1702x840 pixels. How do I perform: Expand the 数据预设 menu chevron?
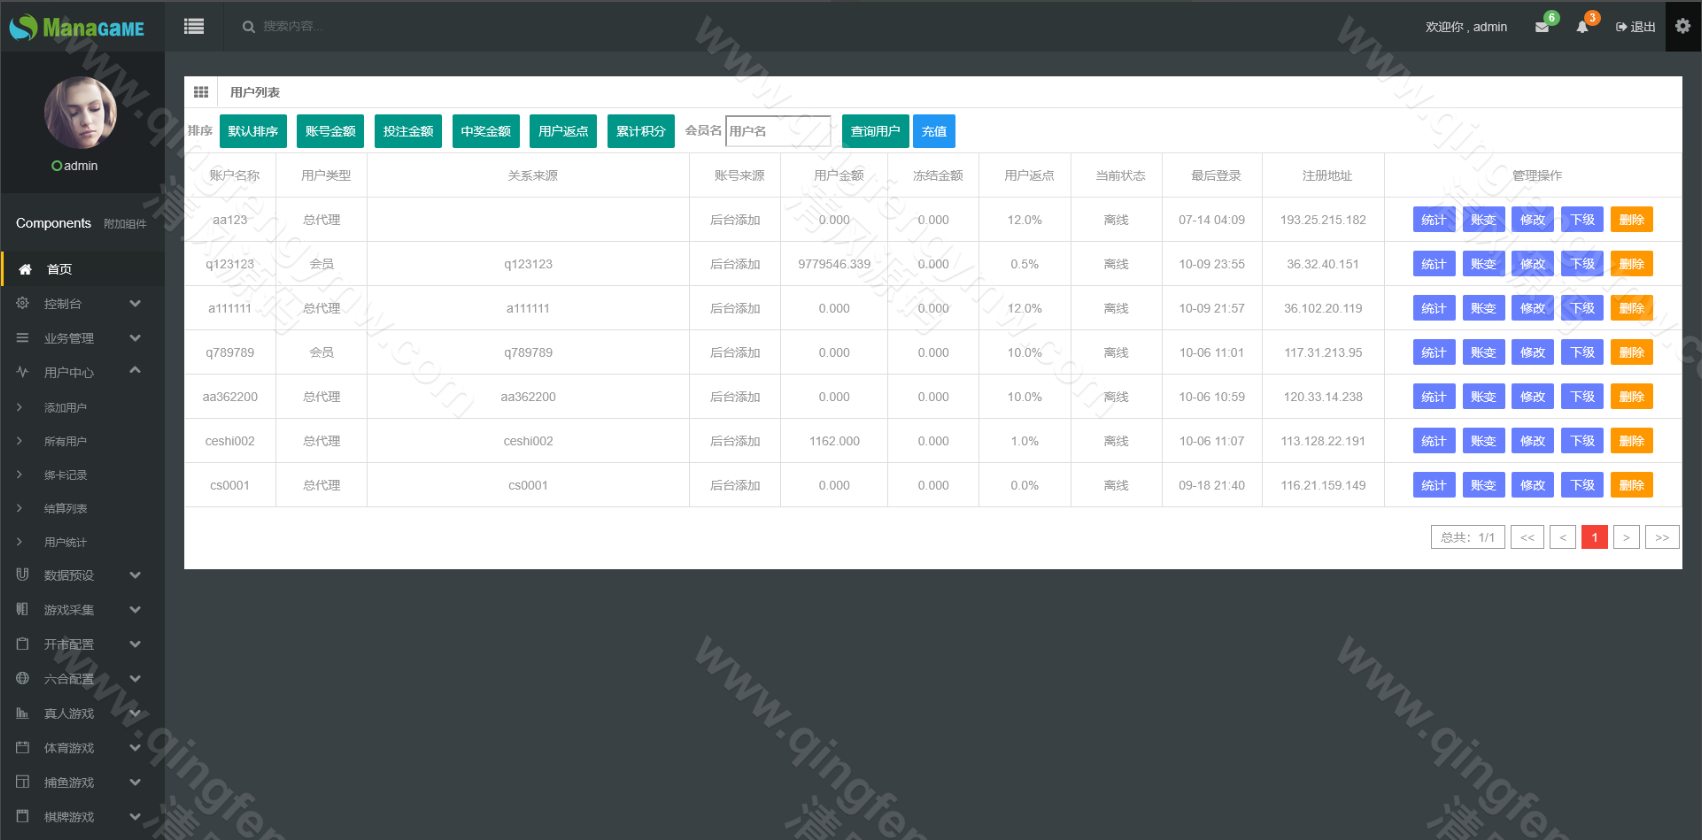[x=135, y=575]
